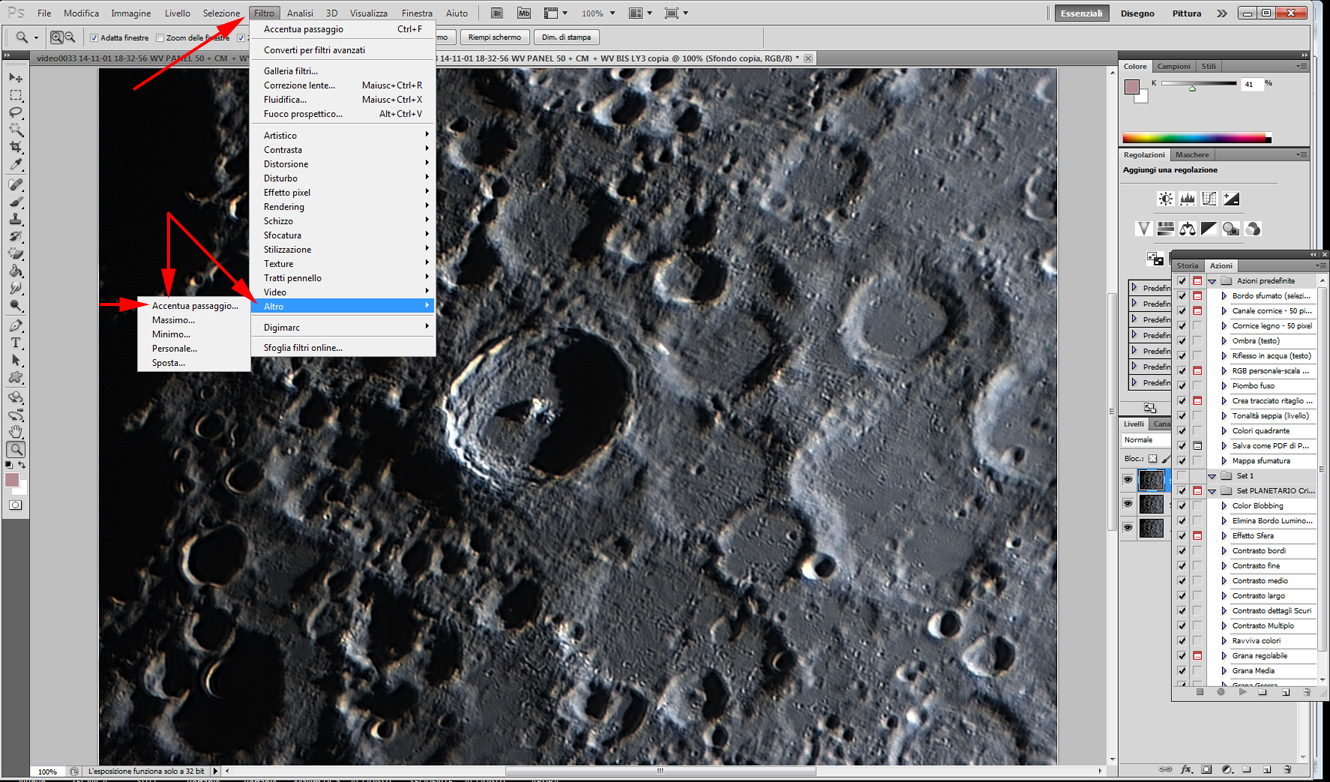1330x782 pixels.
Task: Play the selected action
Action: point(1242,692)
